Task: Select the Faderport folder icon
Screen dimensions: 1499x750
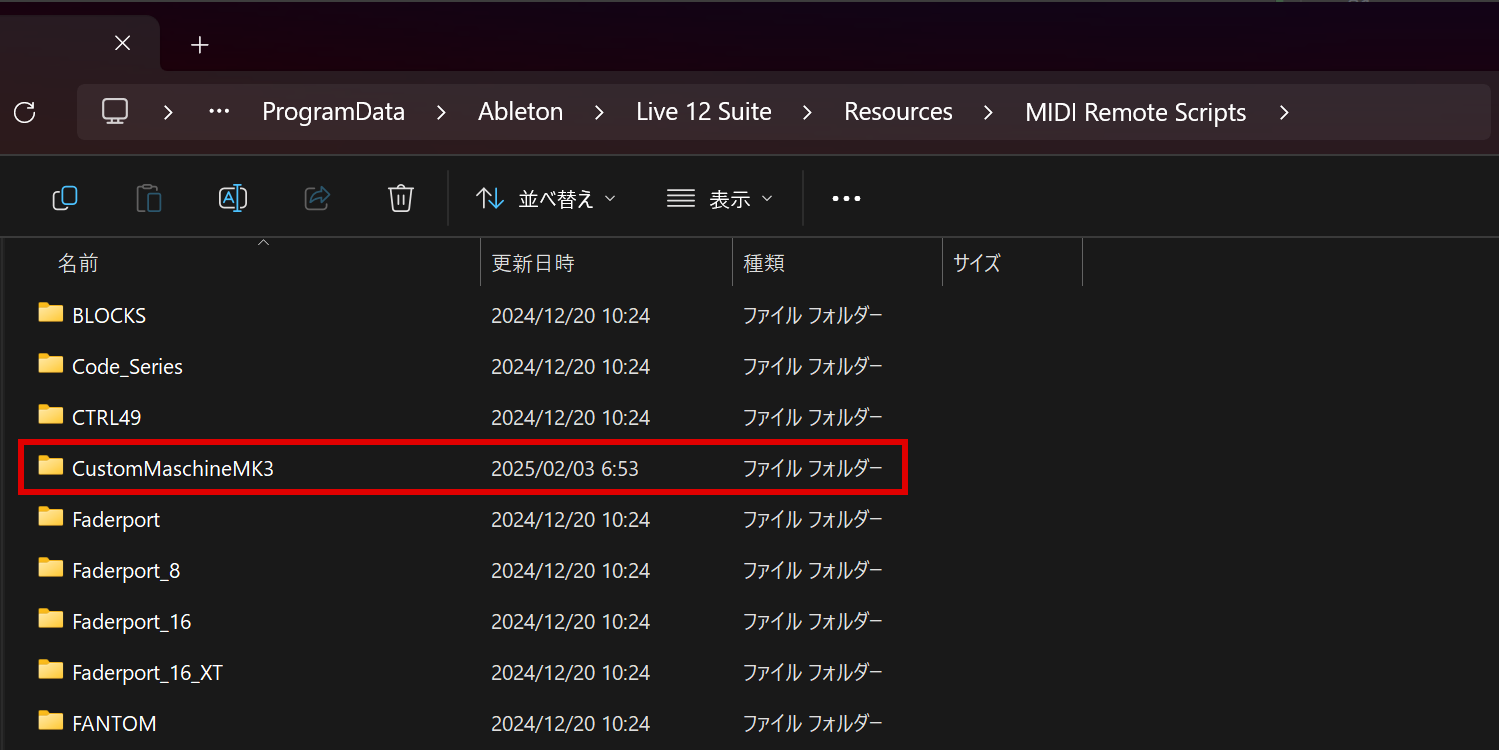Action: pos(51,517)
